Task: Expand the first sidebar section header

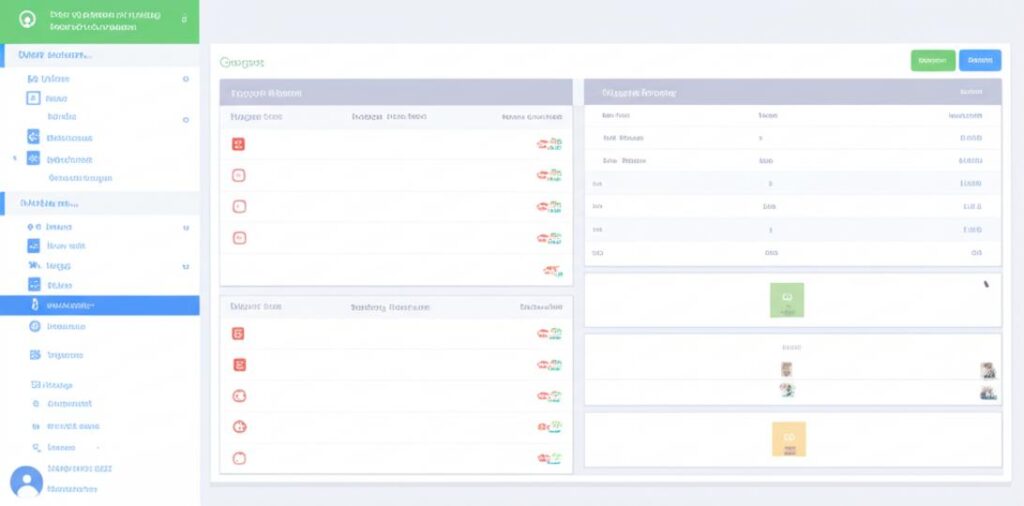Action: [x=99, y=55]
